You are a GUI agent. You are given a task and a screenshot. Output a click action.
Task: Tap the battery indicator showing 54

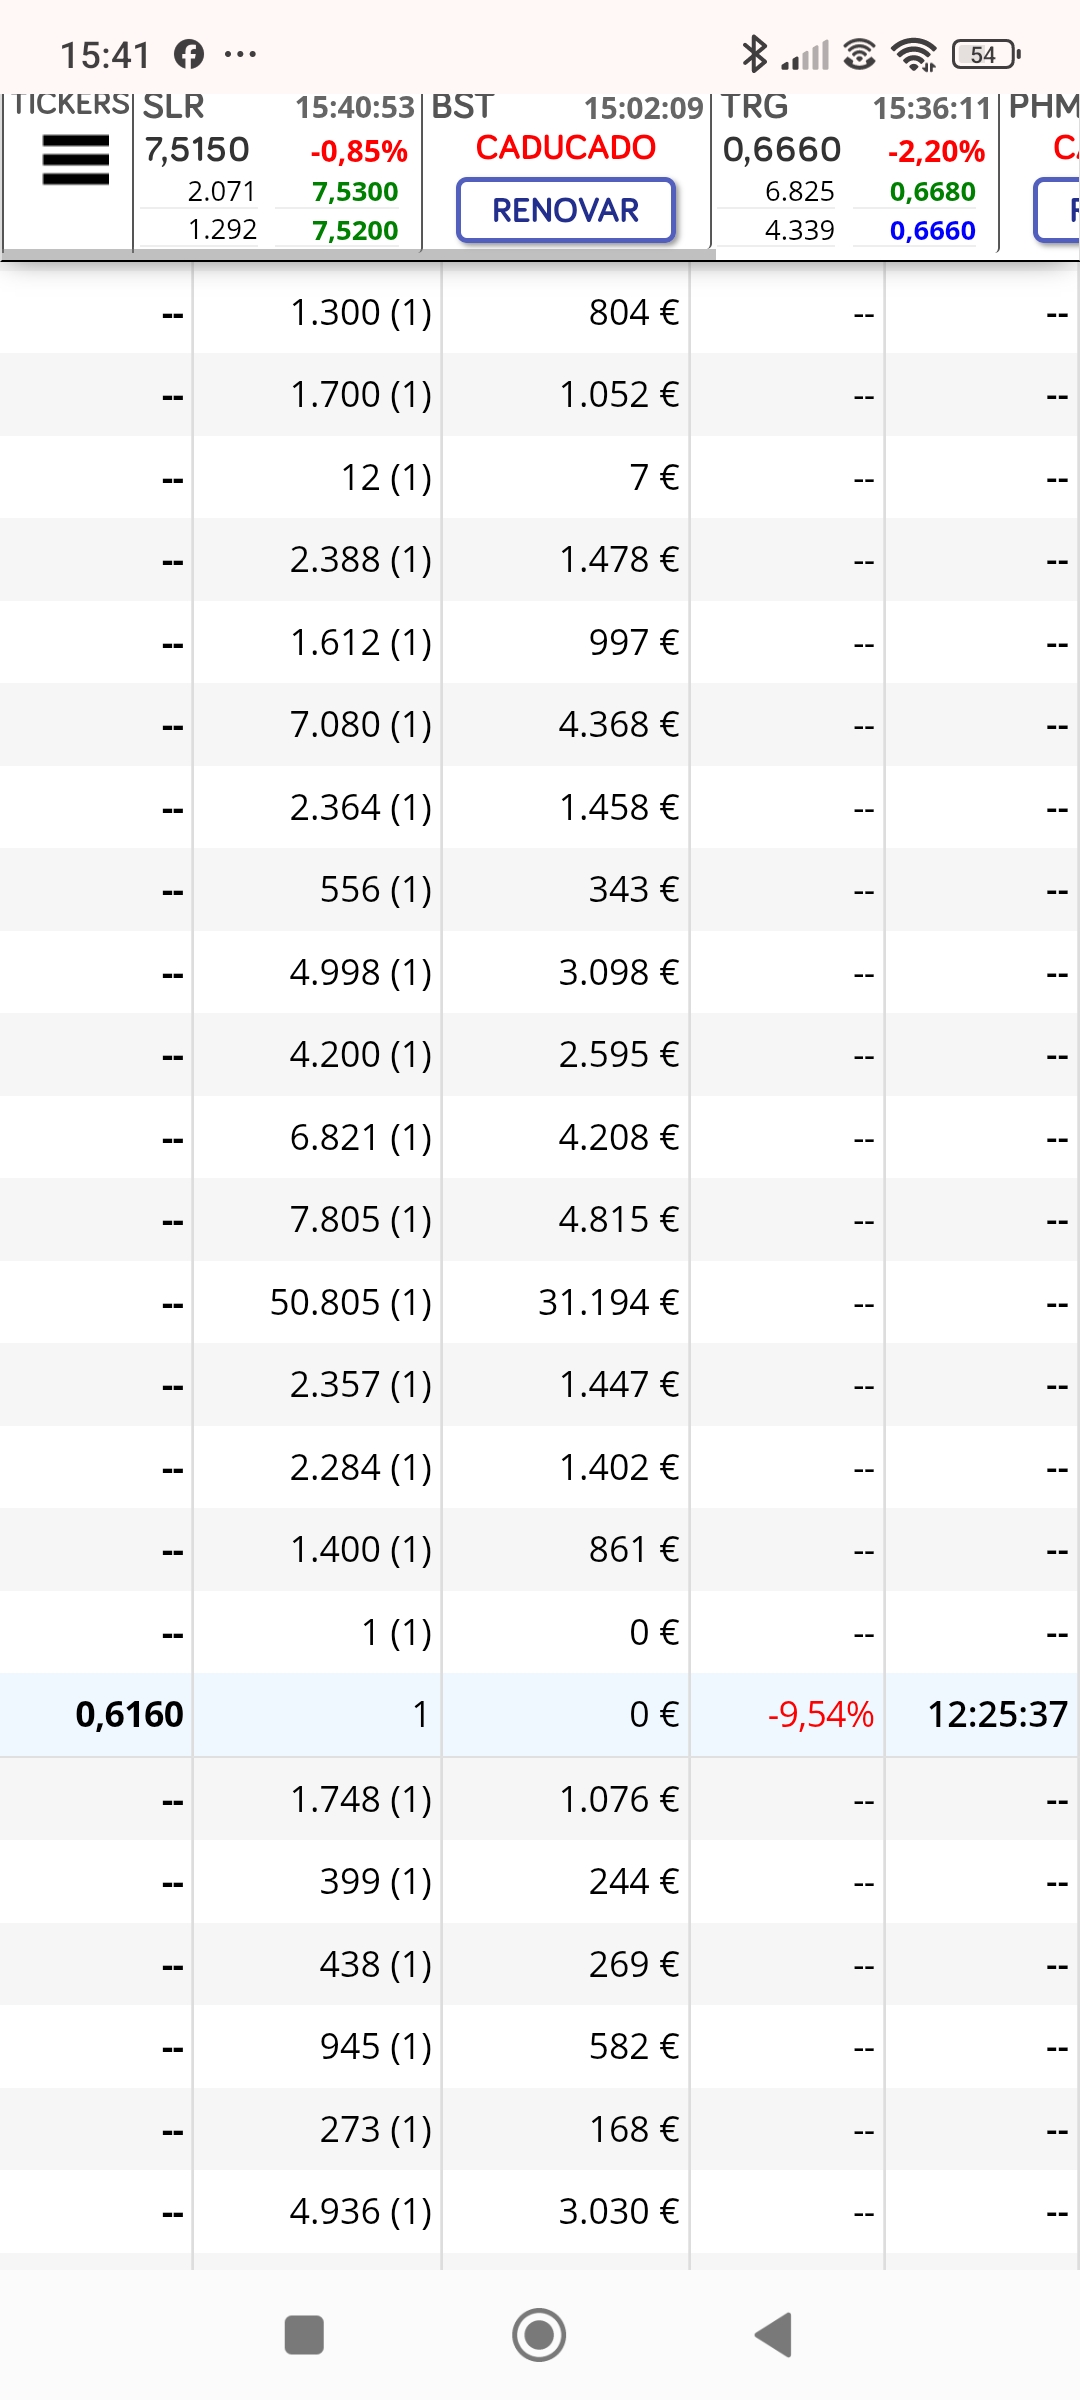tap(986, 54)
